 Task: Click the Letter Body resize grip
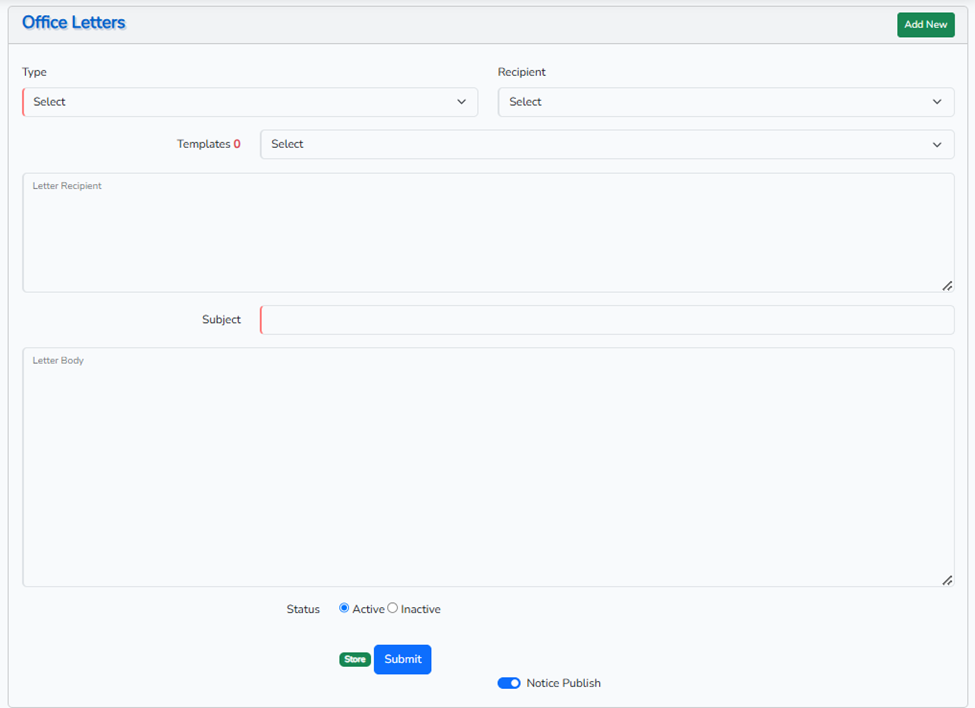click(947, 580)
